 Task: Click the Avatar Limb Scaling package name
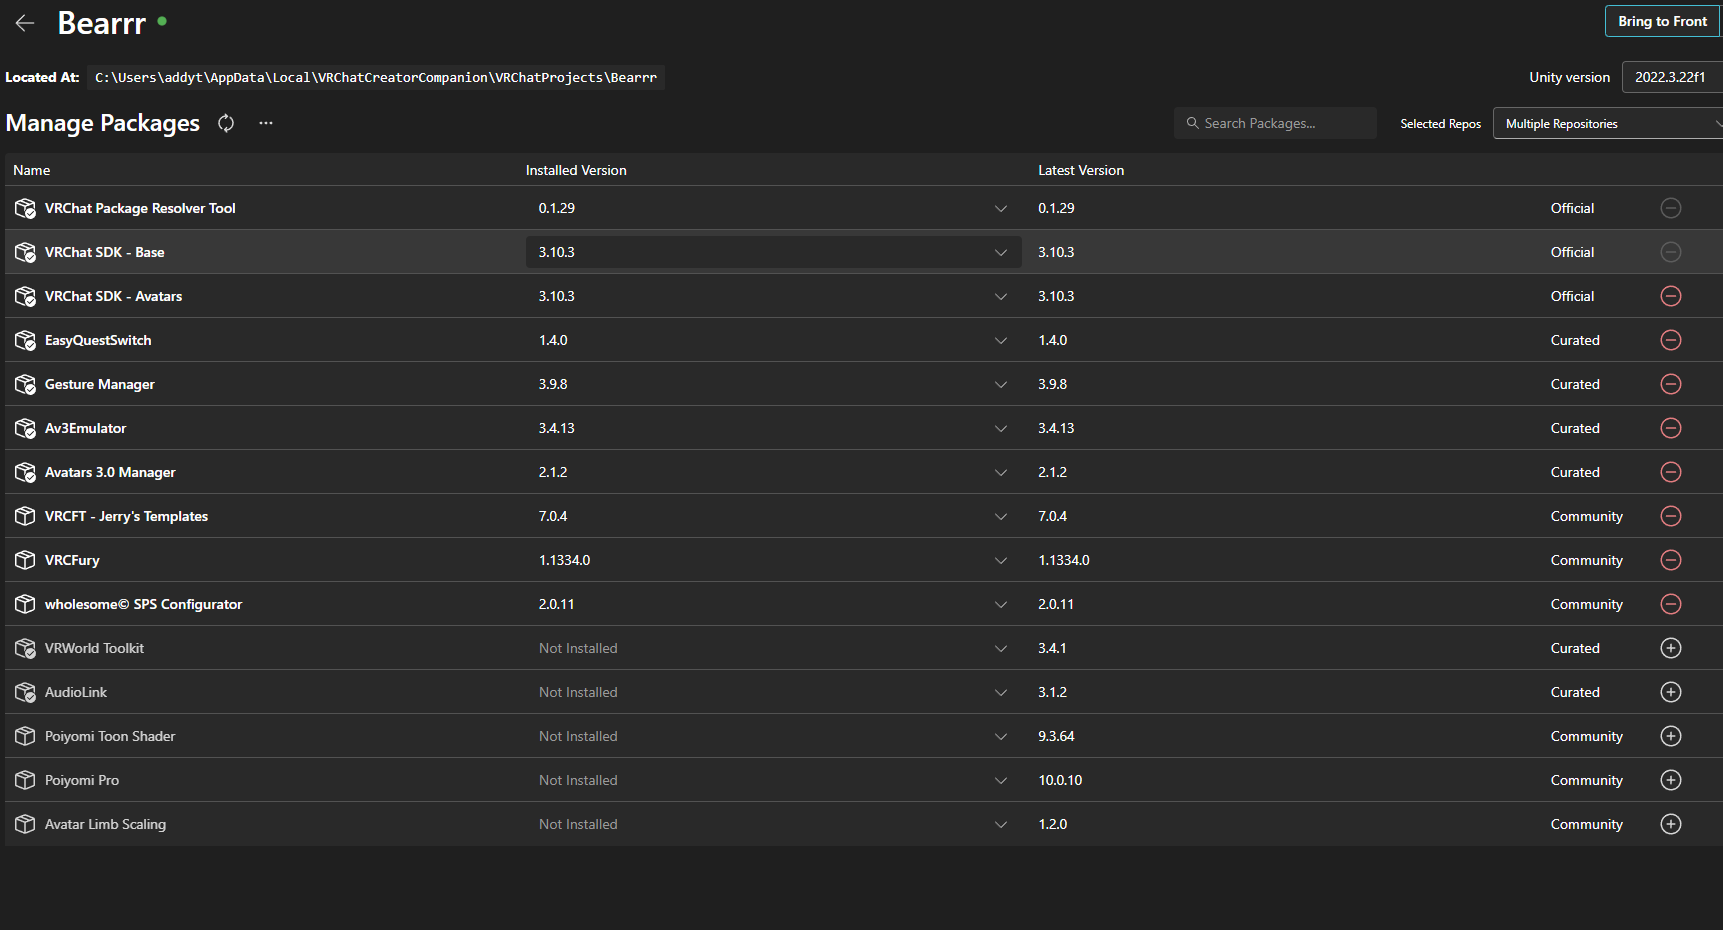click(x=105, y=824)
